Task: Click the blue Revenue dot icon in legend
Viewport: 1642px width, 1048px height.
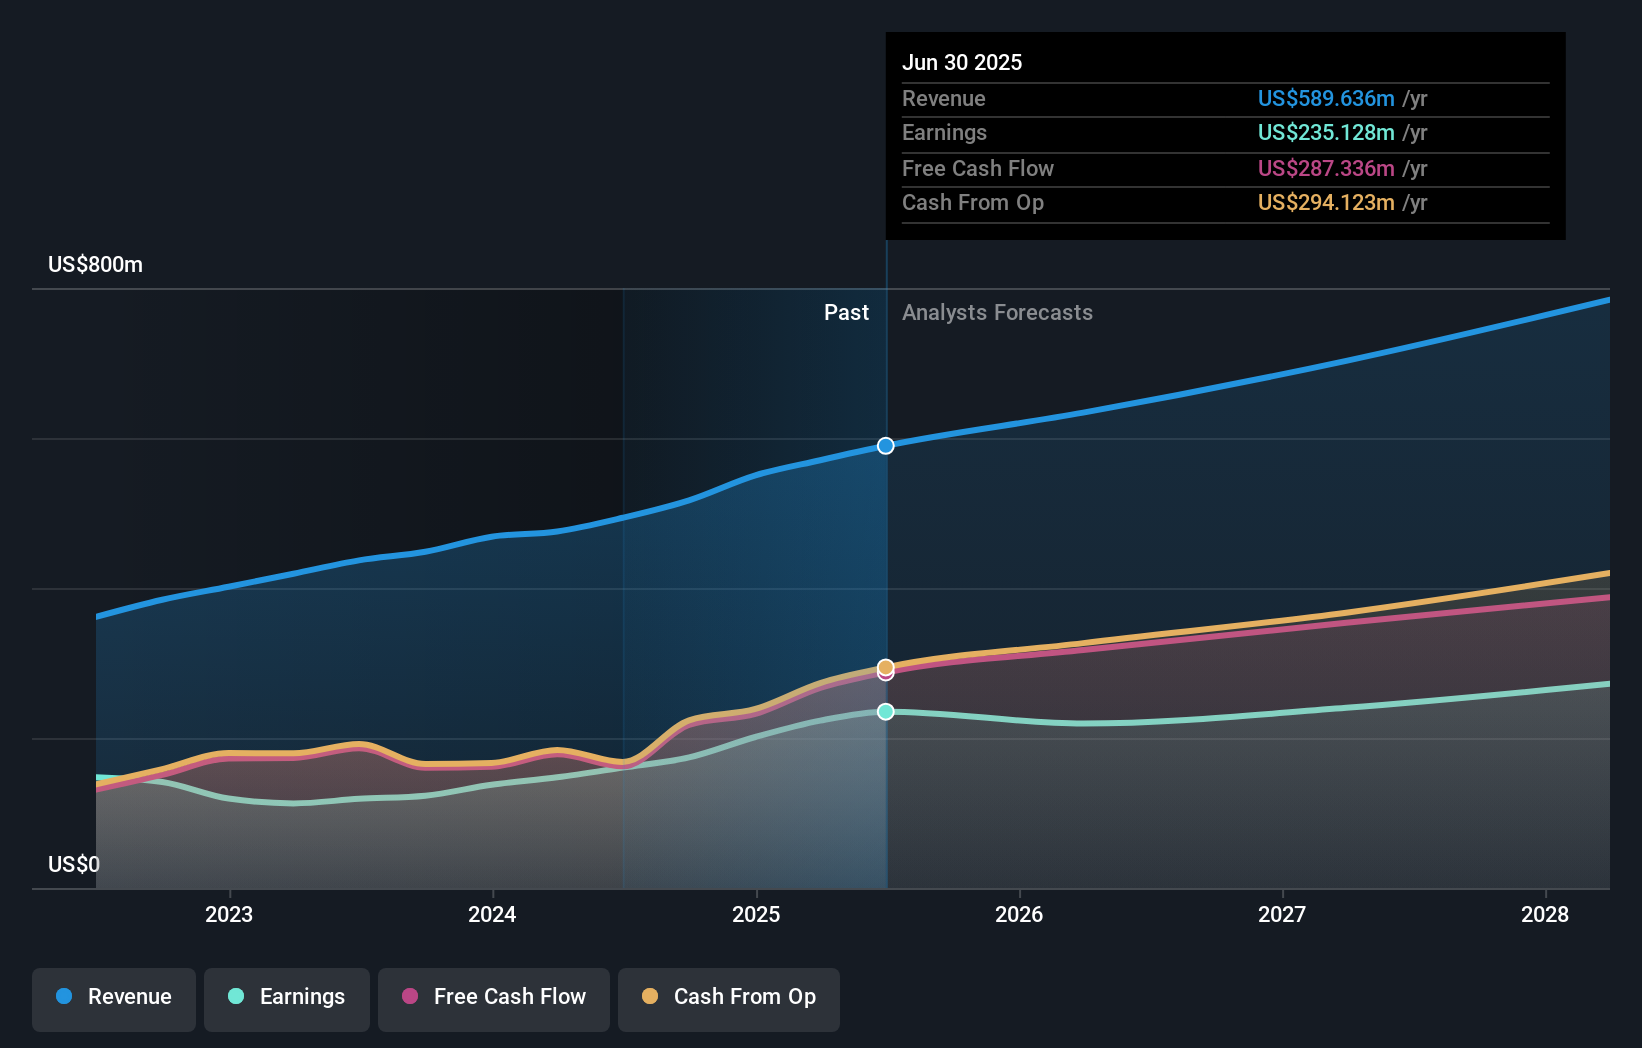Action: pos(63,997)
